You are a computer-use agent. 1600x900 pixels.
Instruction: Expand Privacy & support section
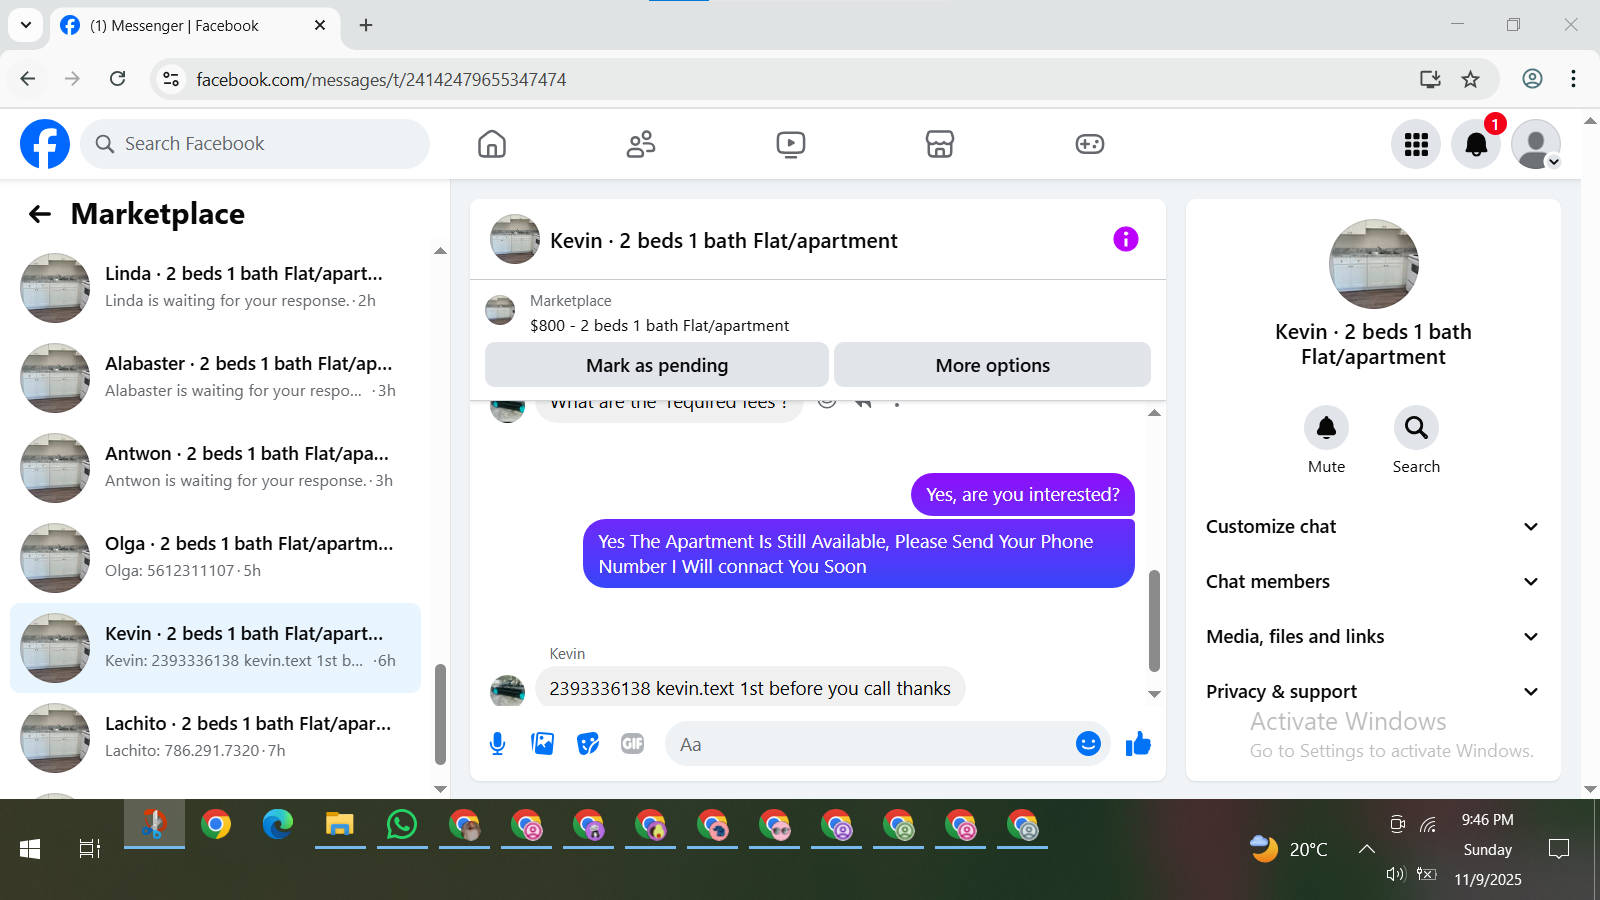pyautogui.click(x=1372, y=692)
